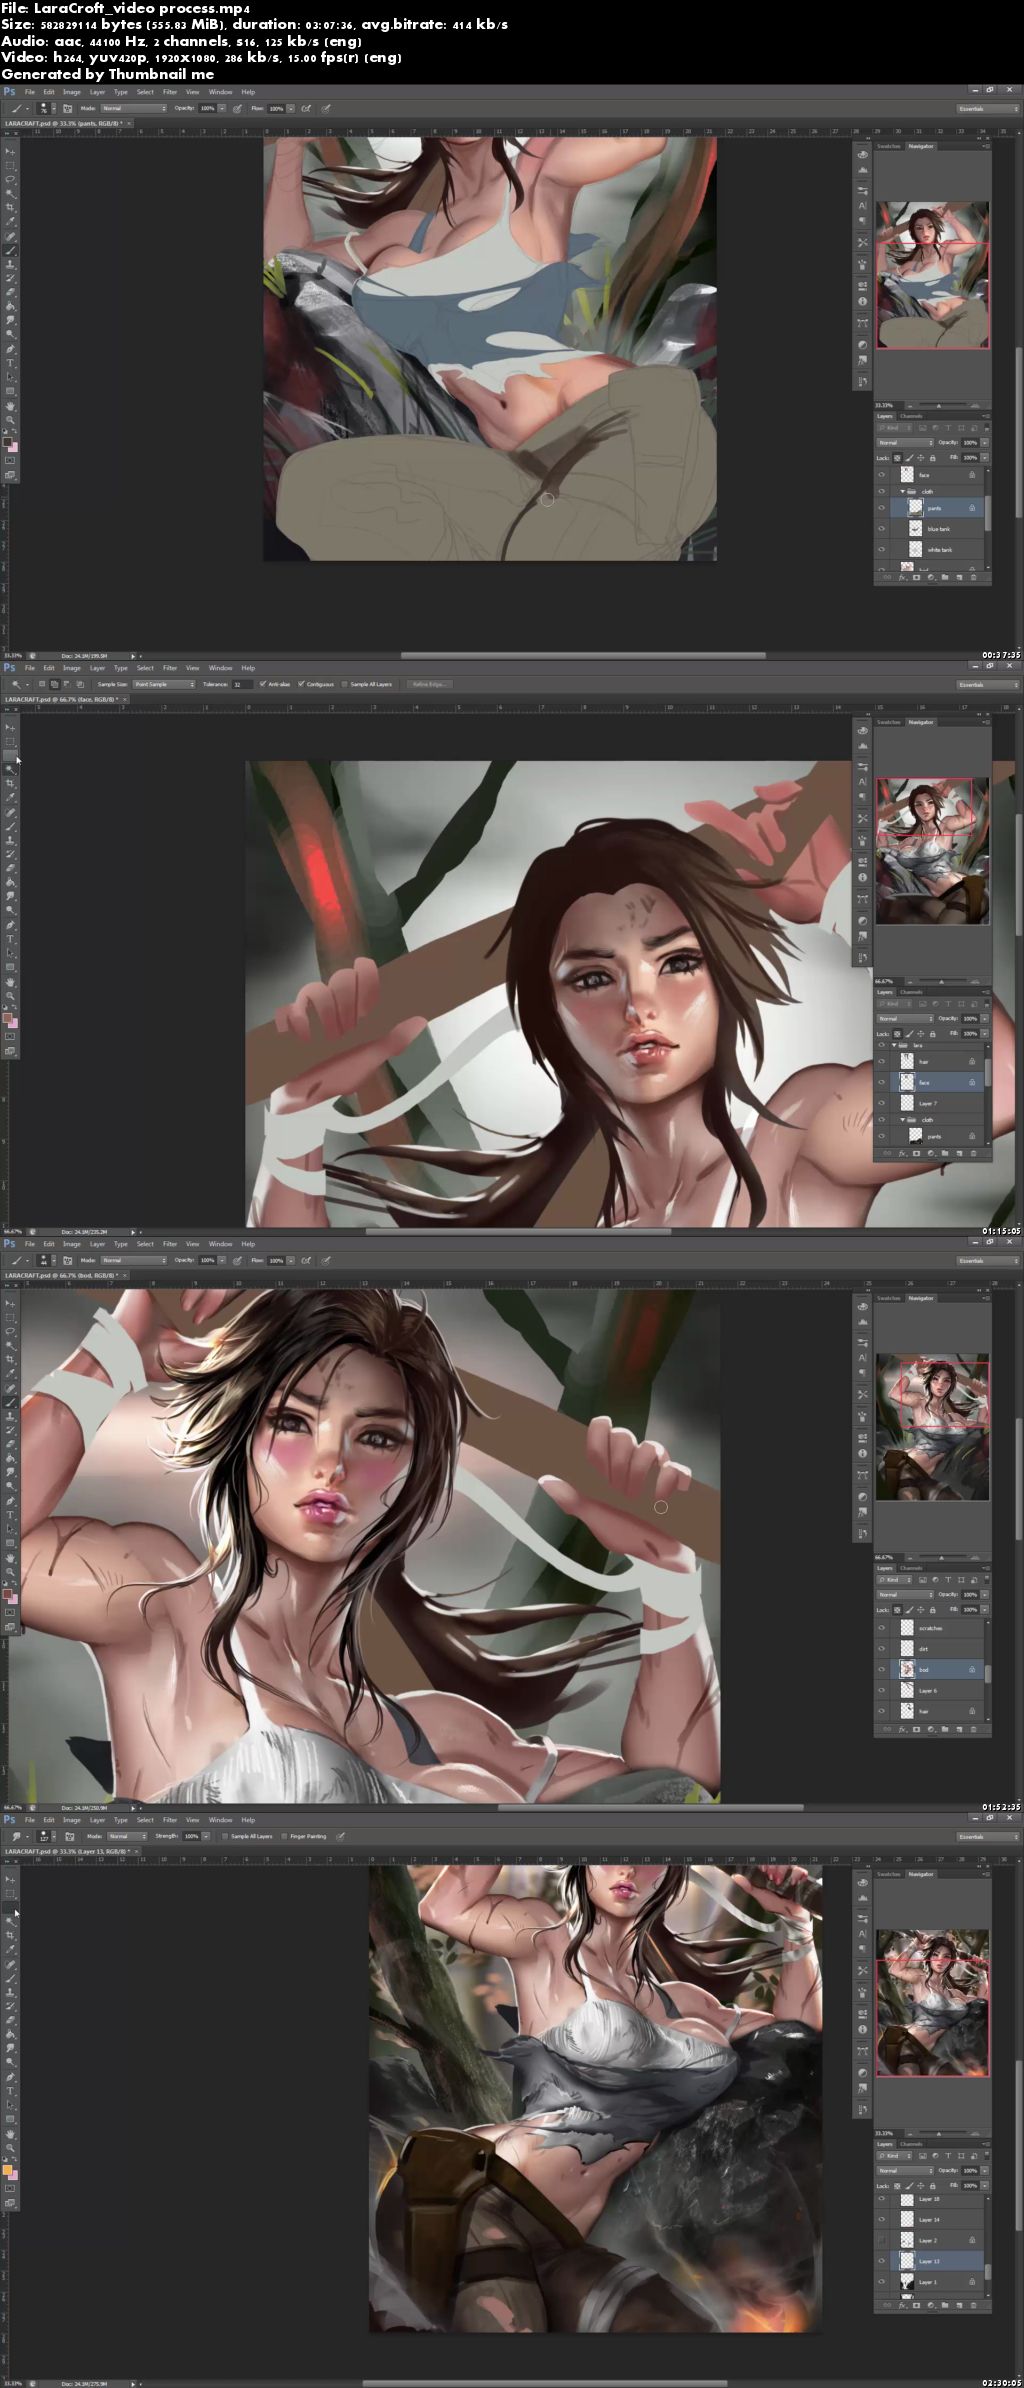Open Filter menu in 00:37:35 frame

[170, 92]
